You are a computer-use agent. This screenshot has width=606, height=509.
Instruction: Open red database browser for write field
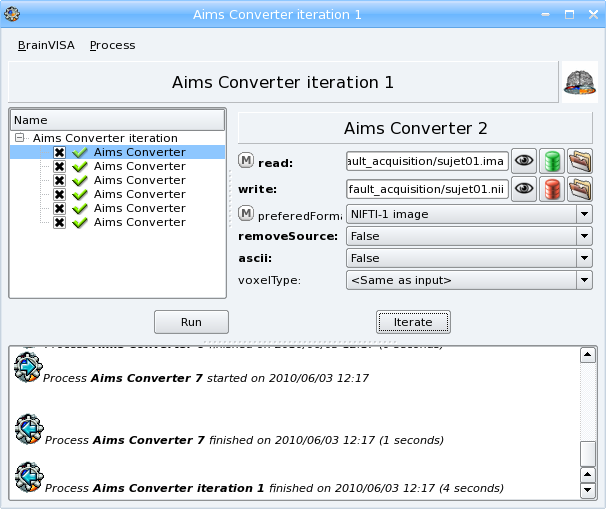[x=552, y=188]
